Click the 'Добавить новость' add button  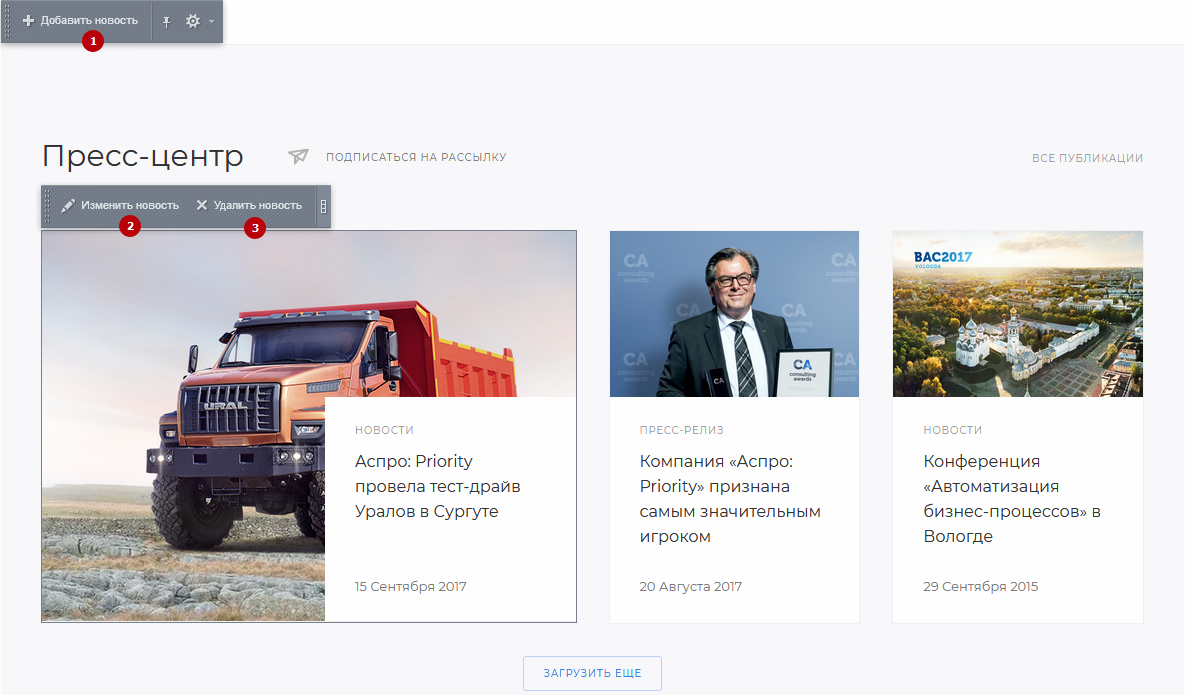coord(80,20)
